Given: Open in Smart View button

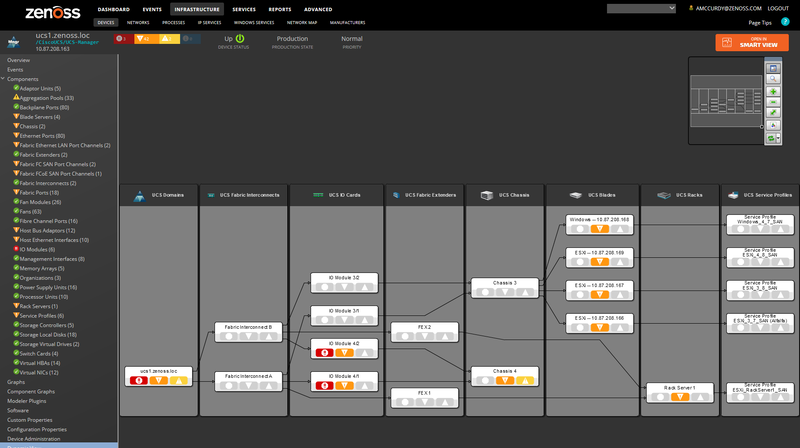Looking at the screenshot, I should pyautogui.click(x=752, y=42).
